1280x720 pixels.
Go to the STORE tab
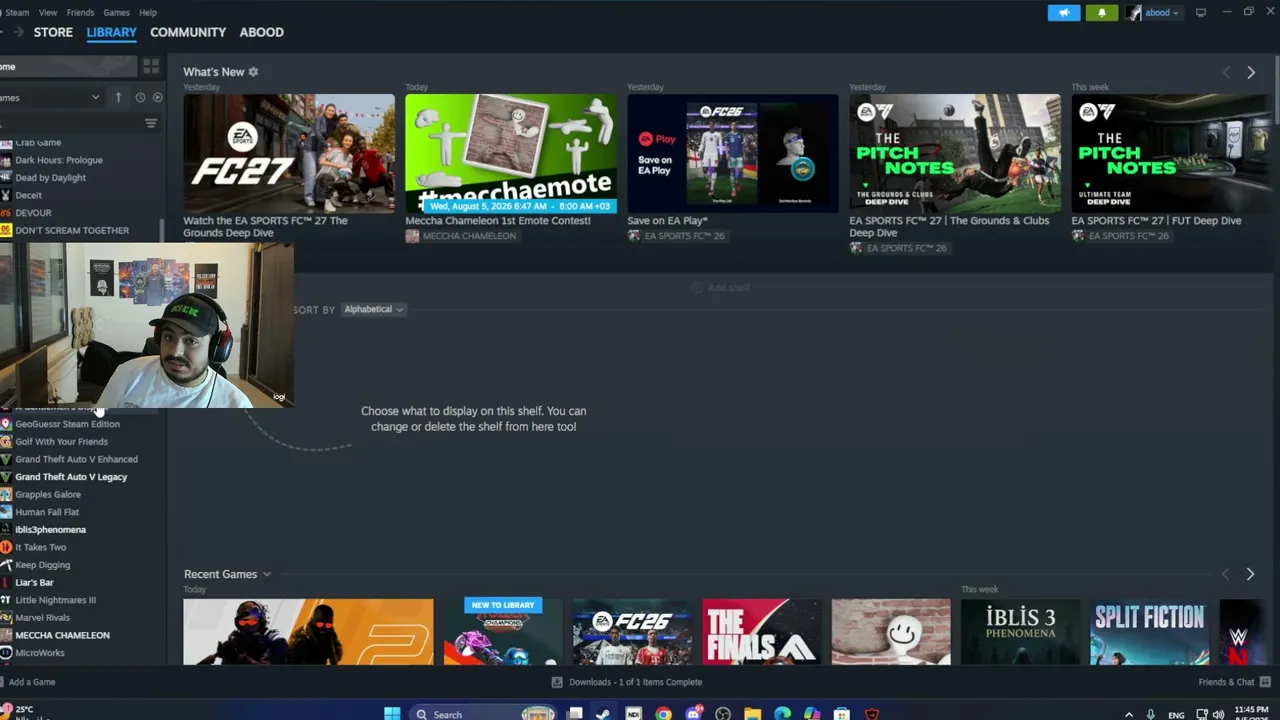[53, 32]
